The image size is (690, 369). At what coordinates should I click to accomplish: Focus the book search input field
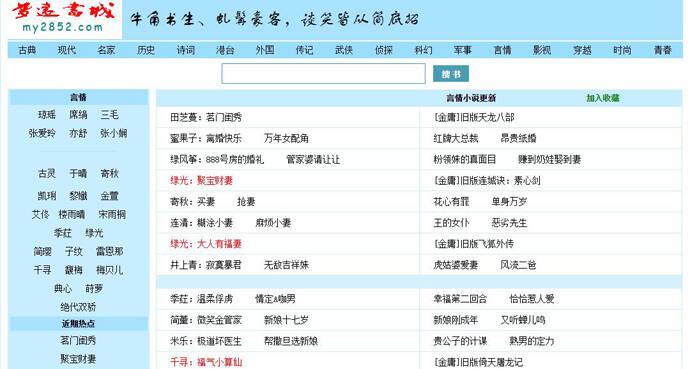click(x=323, y=73)
